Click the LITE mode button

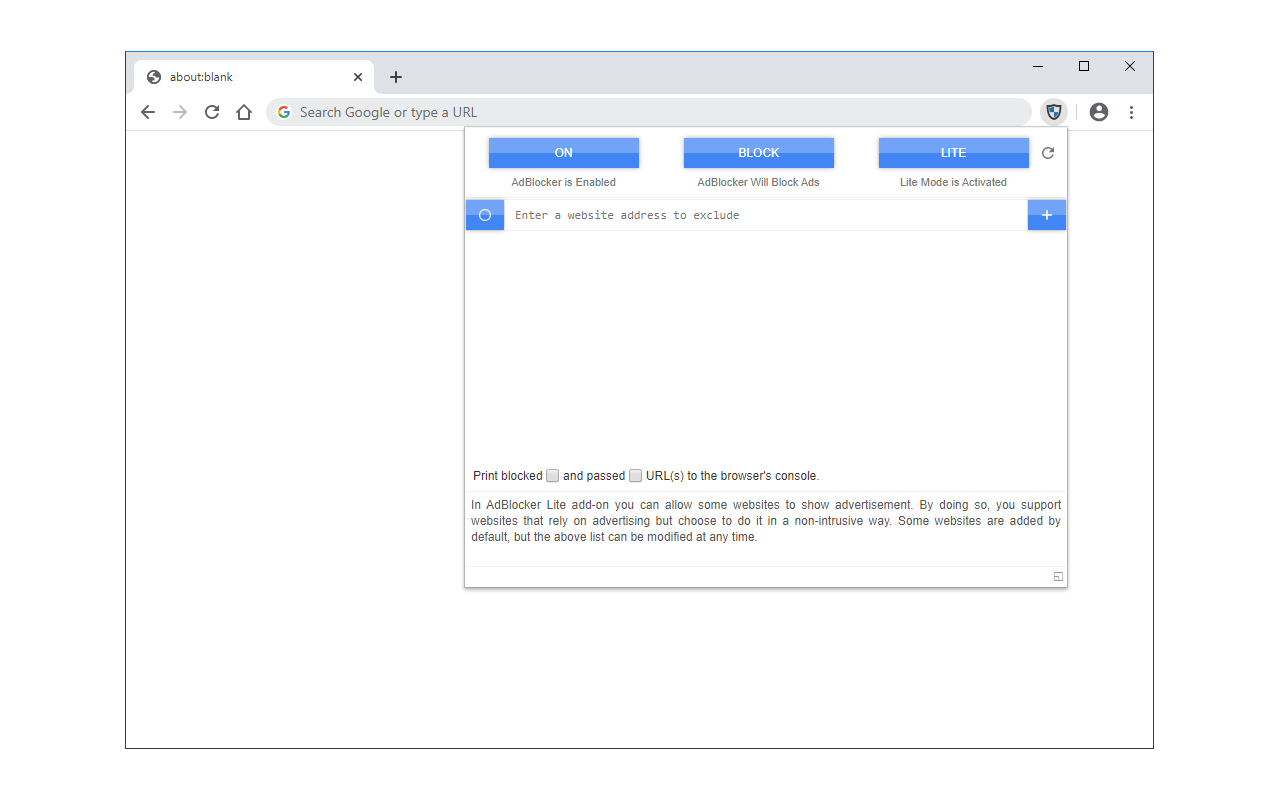[x=953, y=152]
